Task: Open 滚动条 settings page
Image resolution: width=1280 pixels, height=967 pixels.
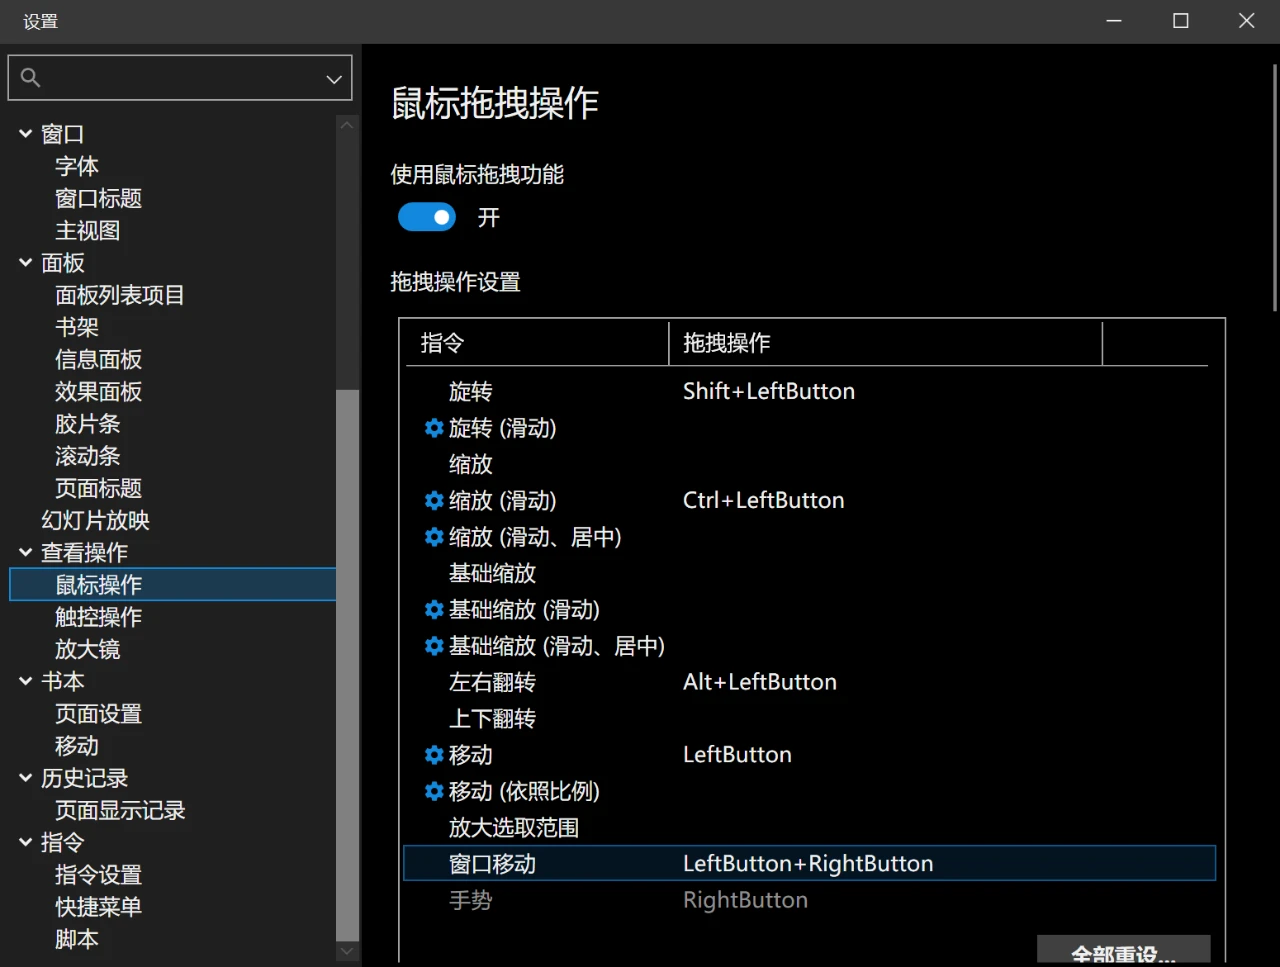Action: point(88,456)
